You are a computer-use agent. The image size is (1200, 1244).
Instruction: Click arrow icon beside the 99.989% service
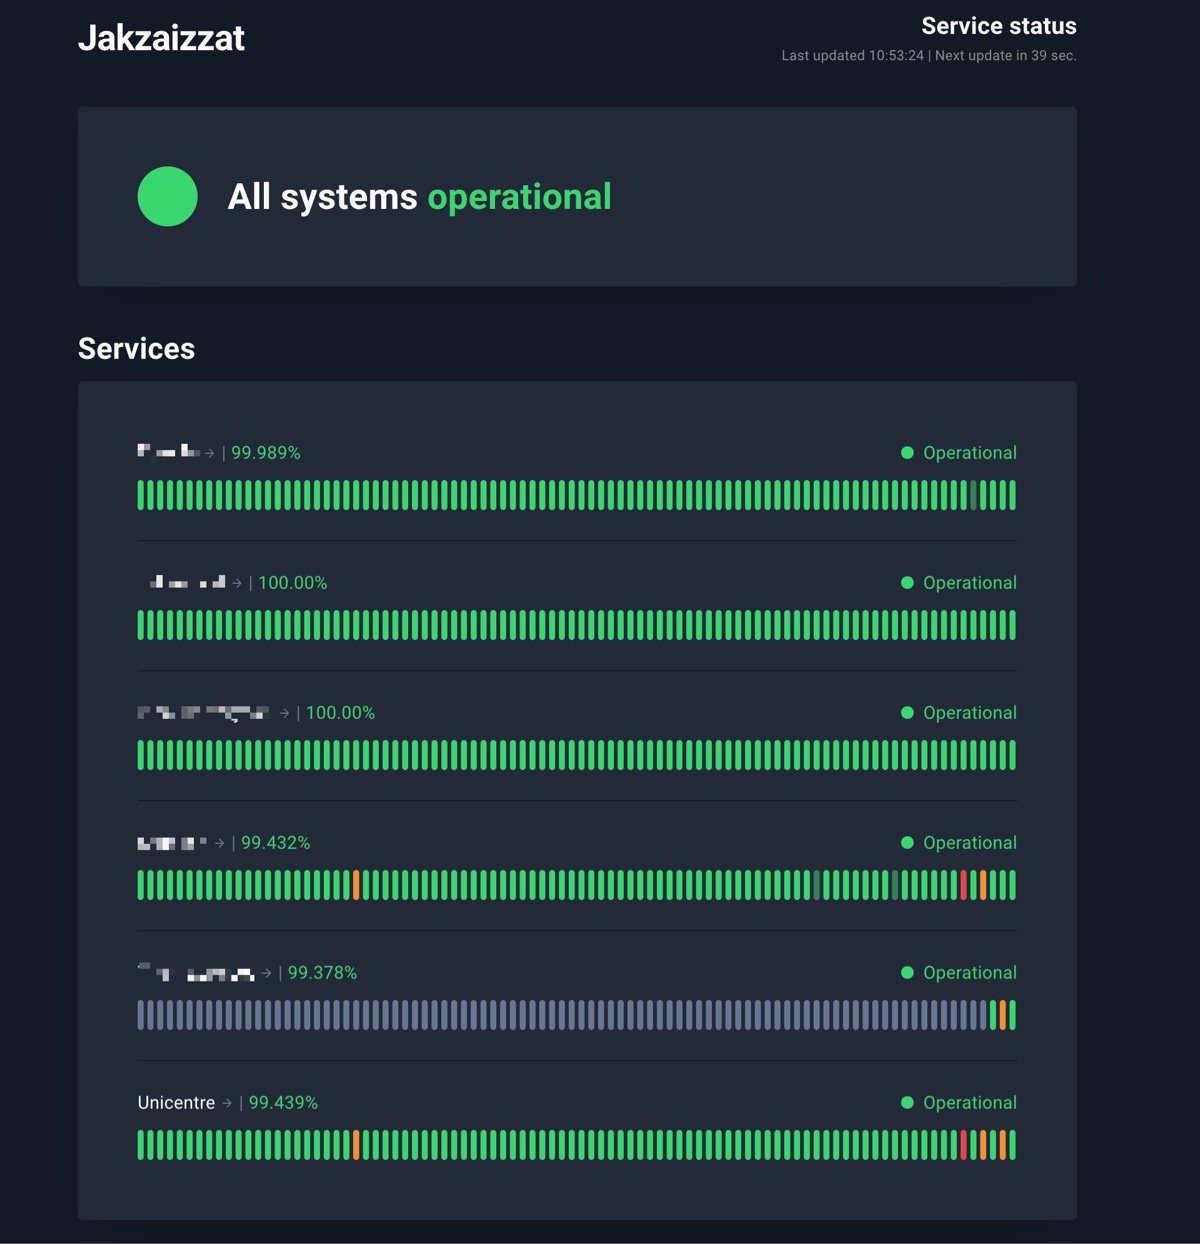pyautogui.click(x=210, y=453)
